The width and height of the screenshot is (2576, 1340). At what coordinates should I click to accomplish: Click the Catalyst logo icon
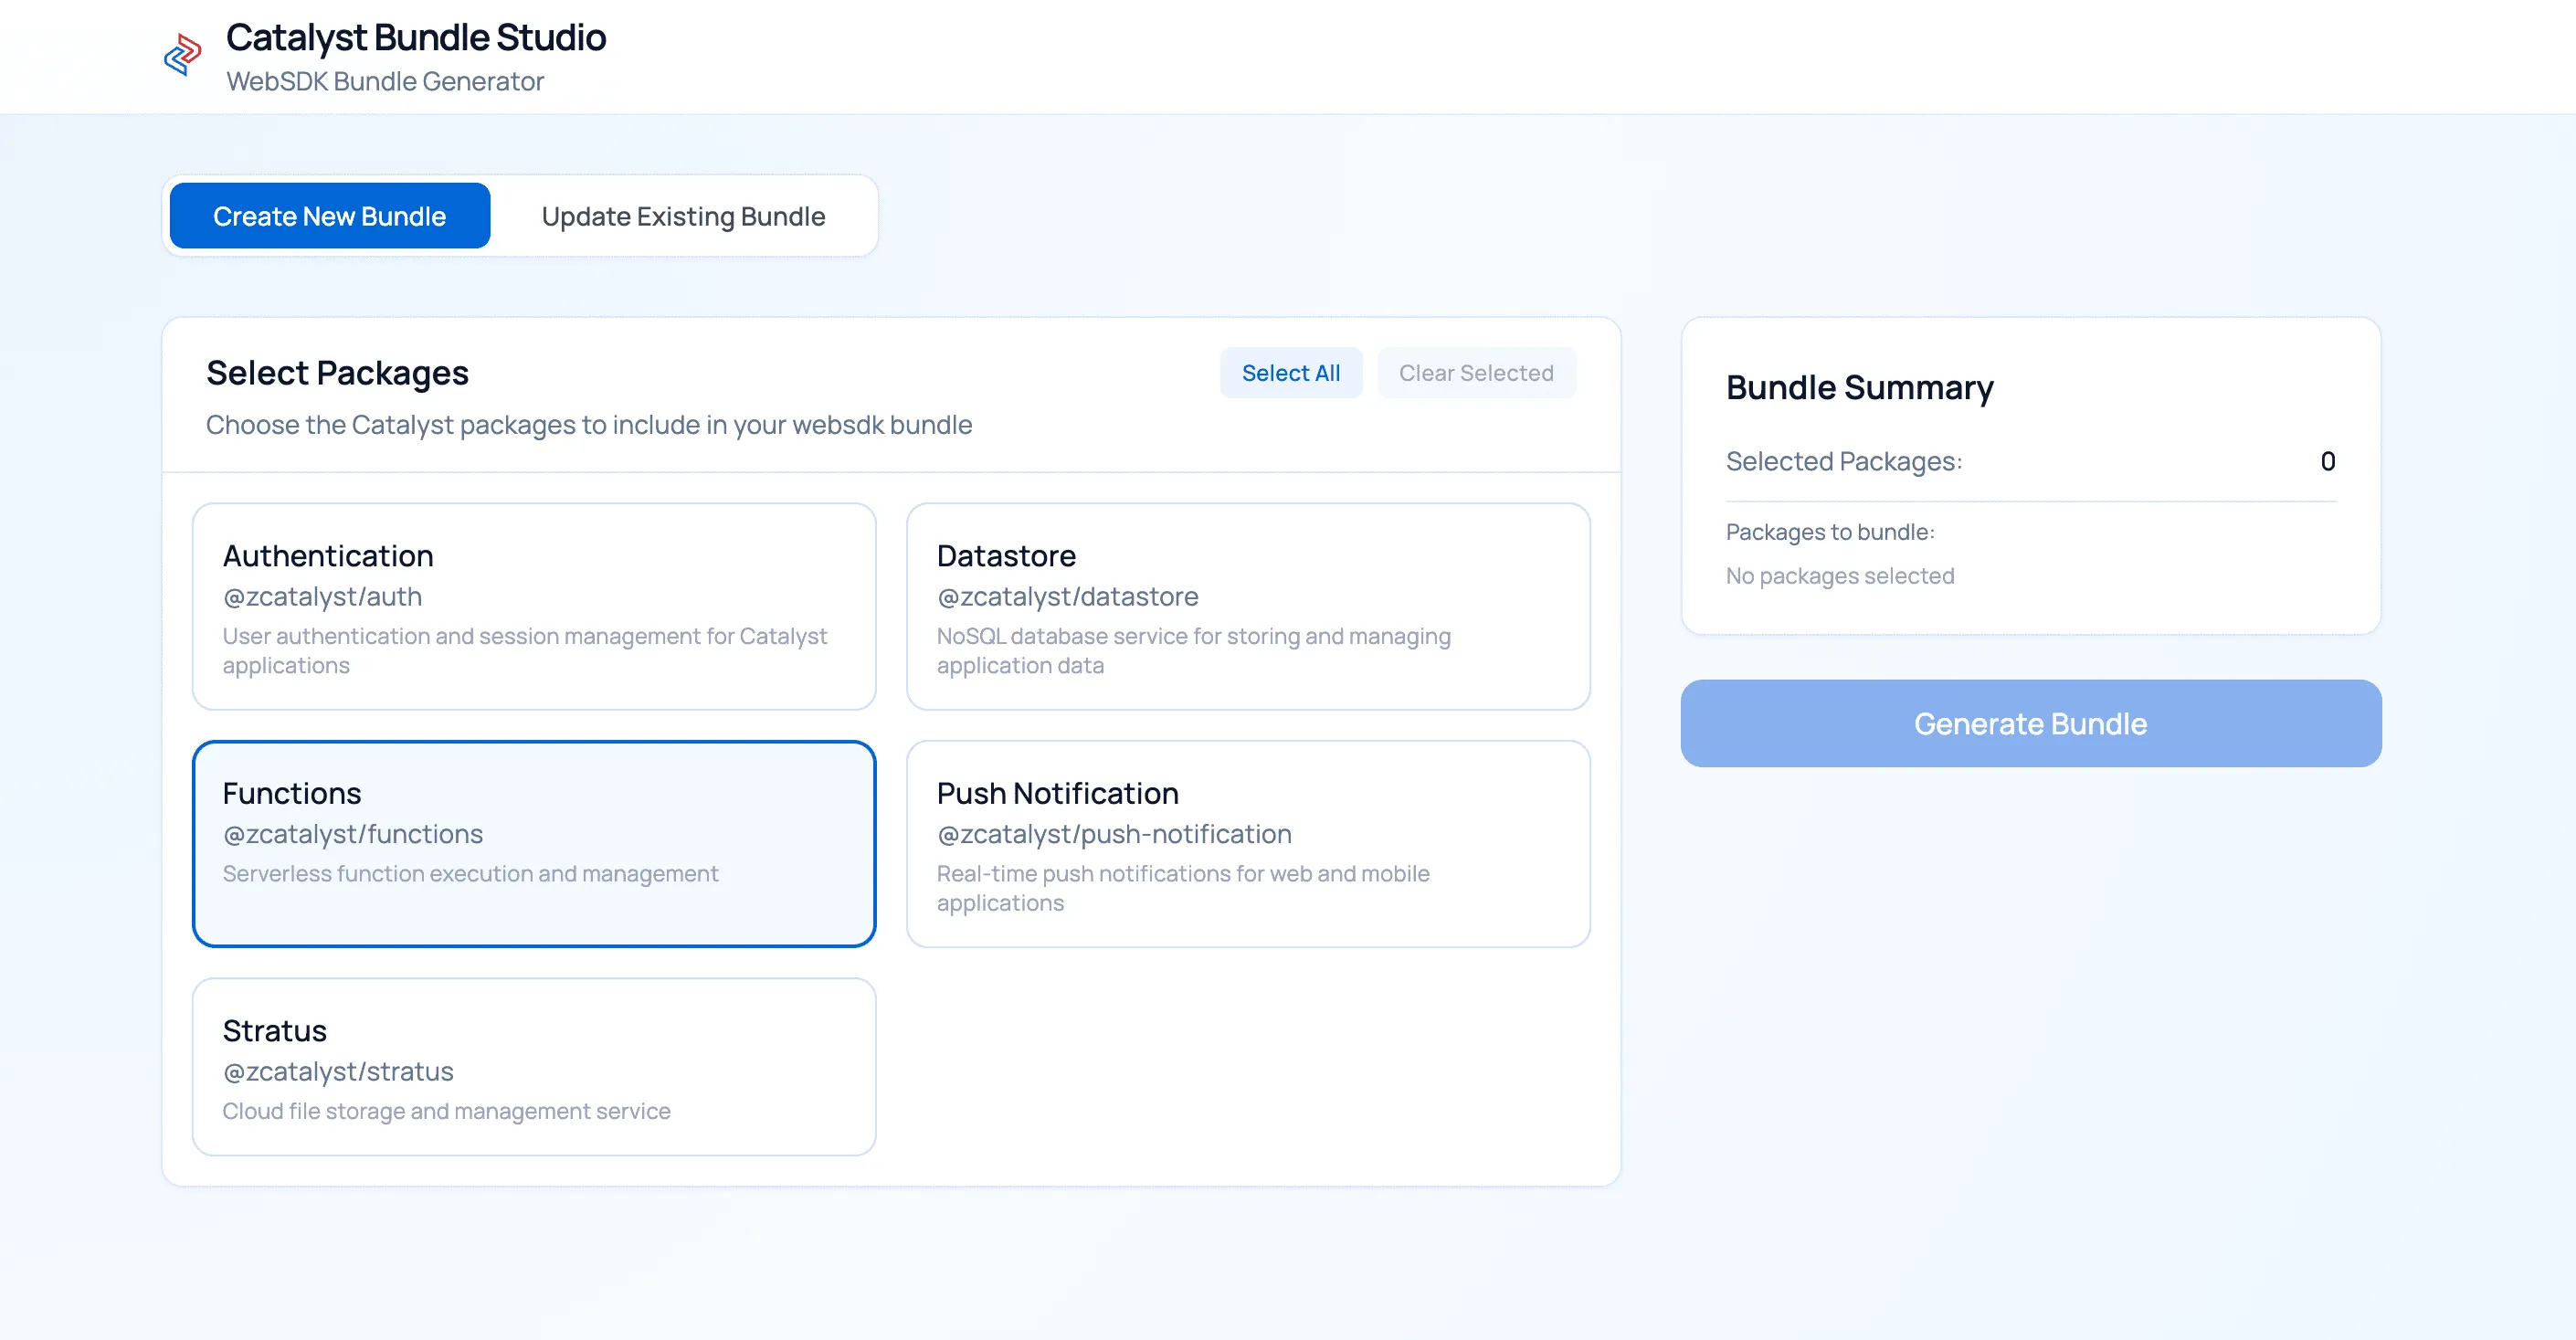pos(183,55)
